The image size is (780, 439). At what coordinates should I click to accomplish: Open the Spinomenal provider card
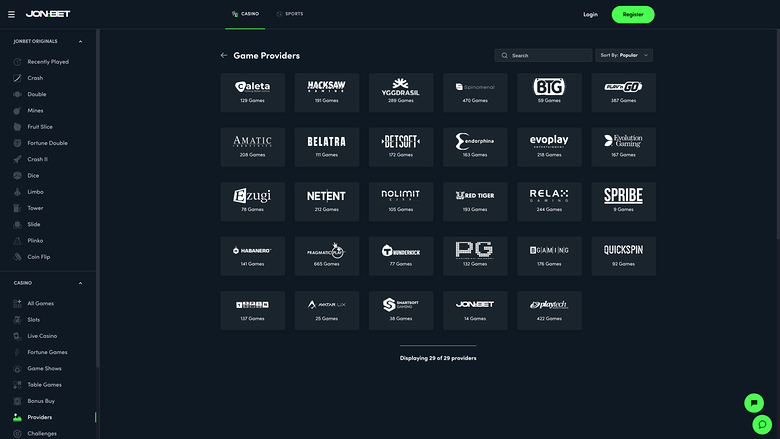pyautogui.click(x=475, y=92)
